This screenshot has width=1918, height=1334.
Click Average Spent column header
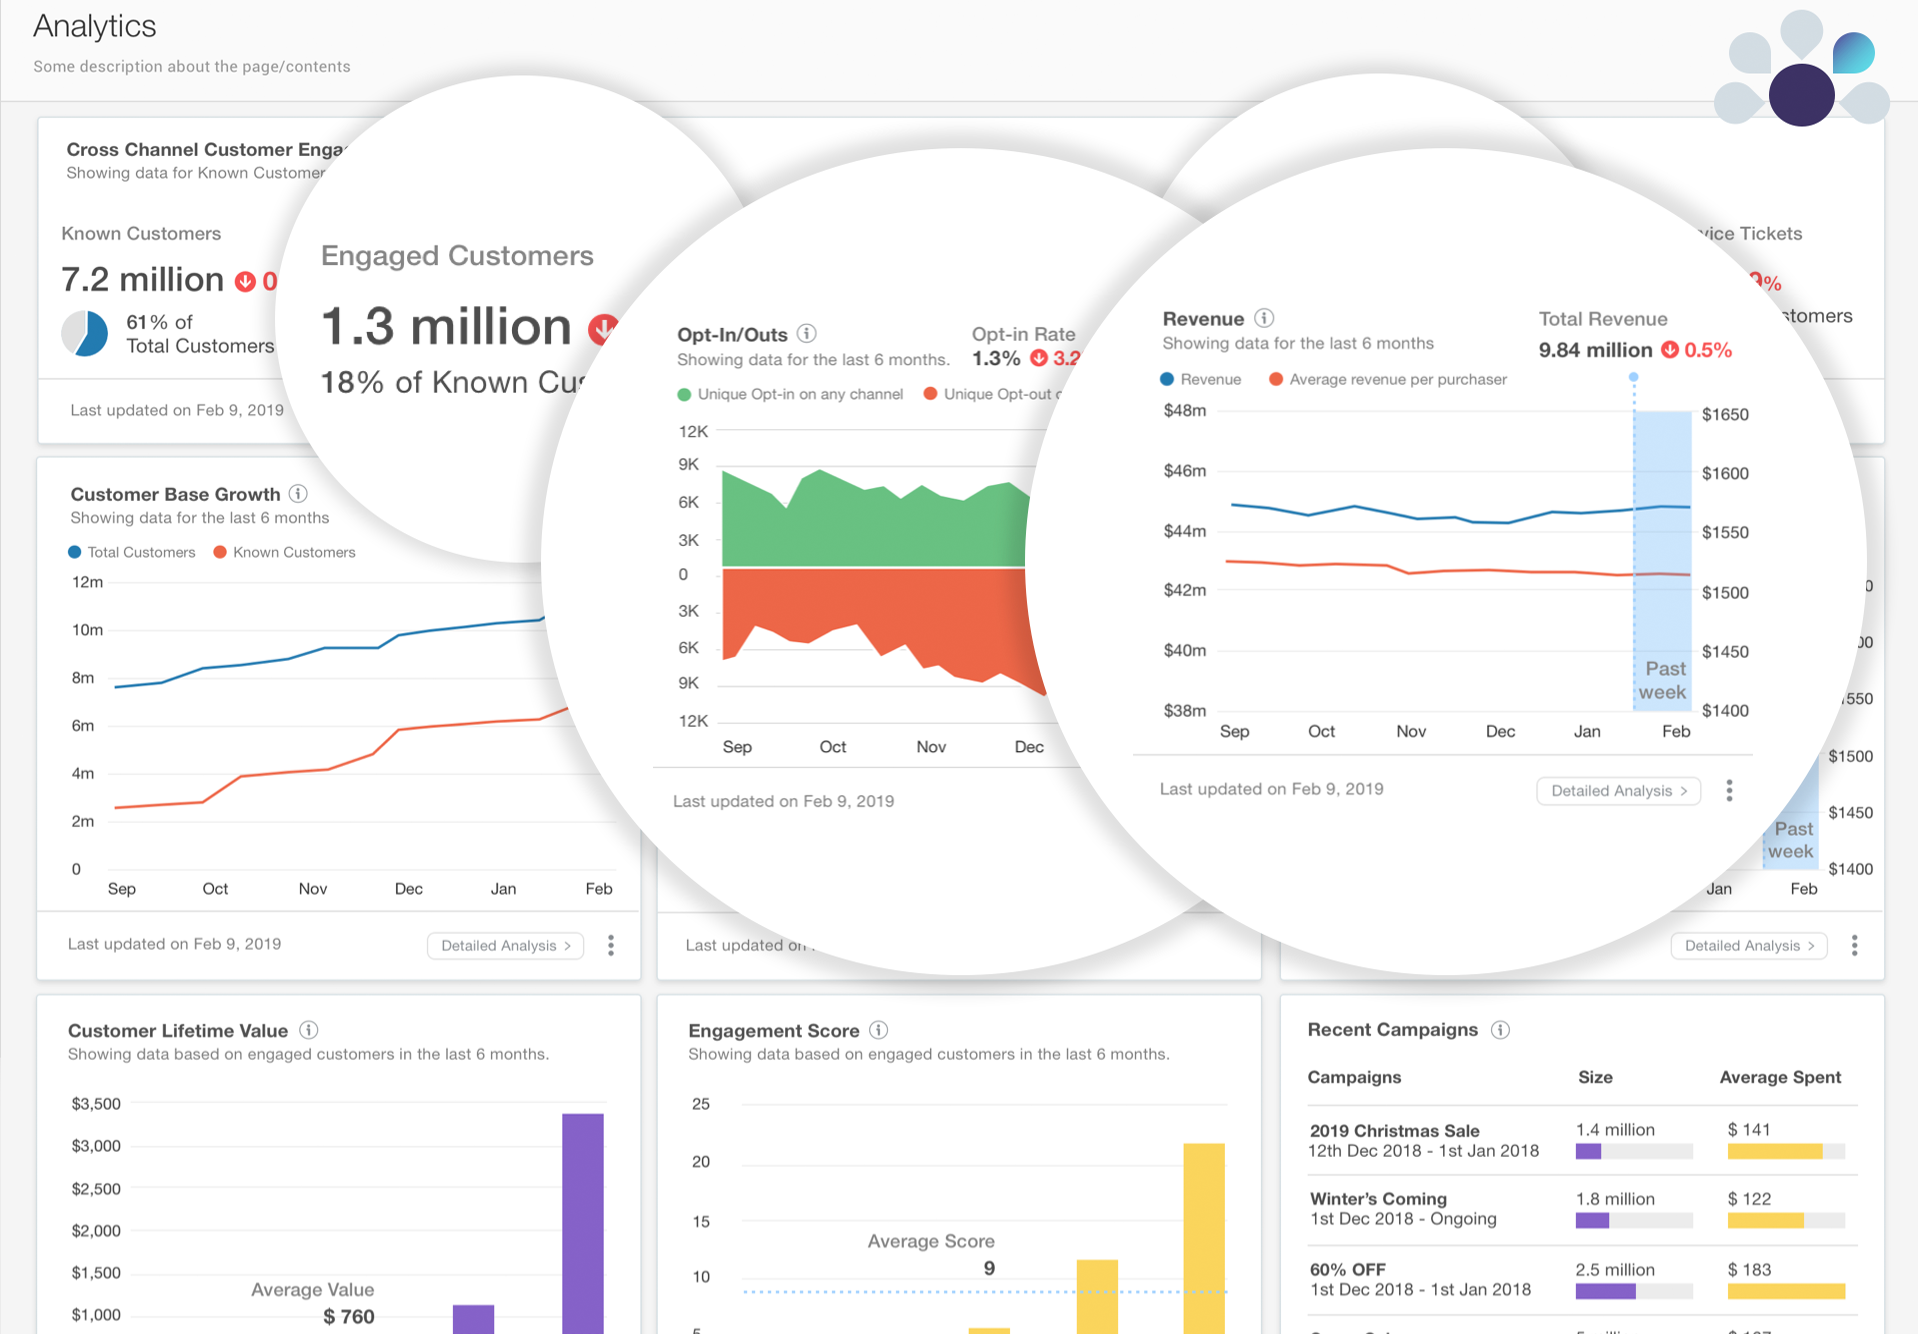click(1780, 1077)
